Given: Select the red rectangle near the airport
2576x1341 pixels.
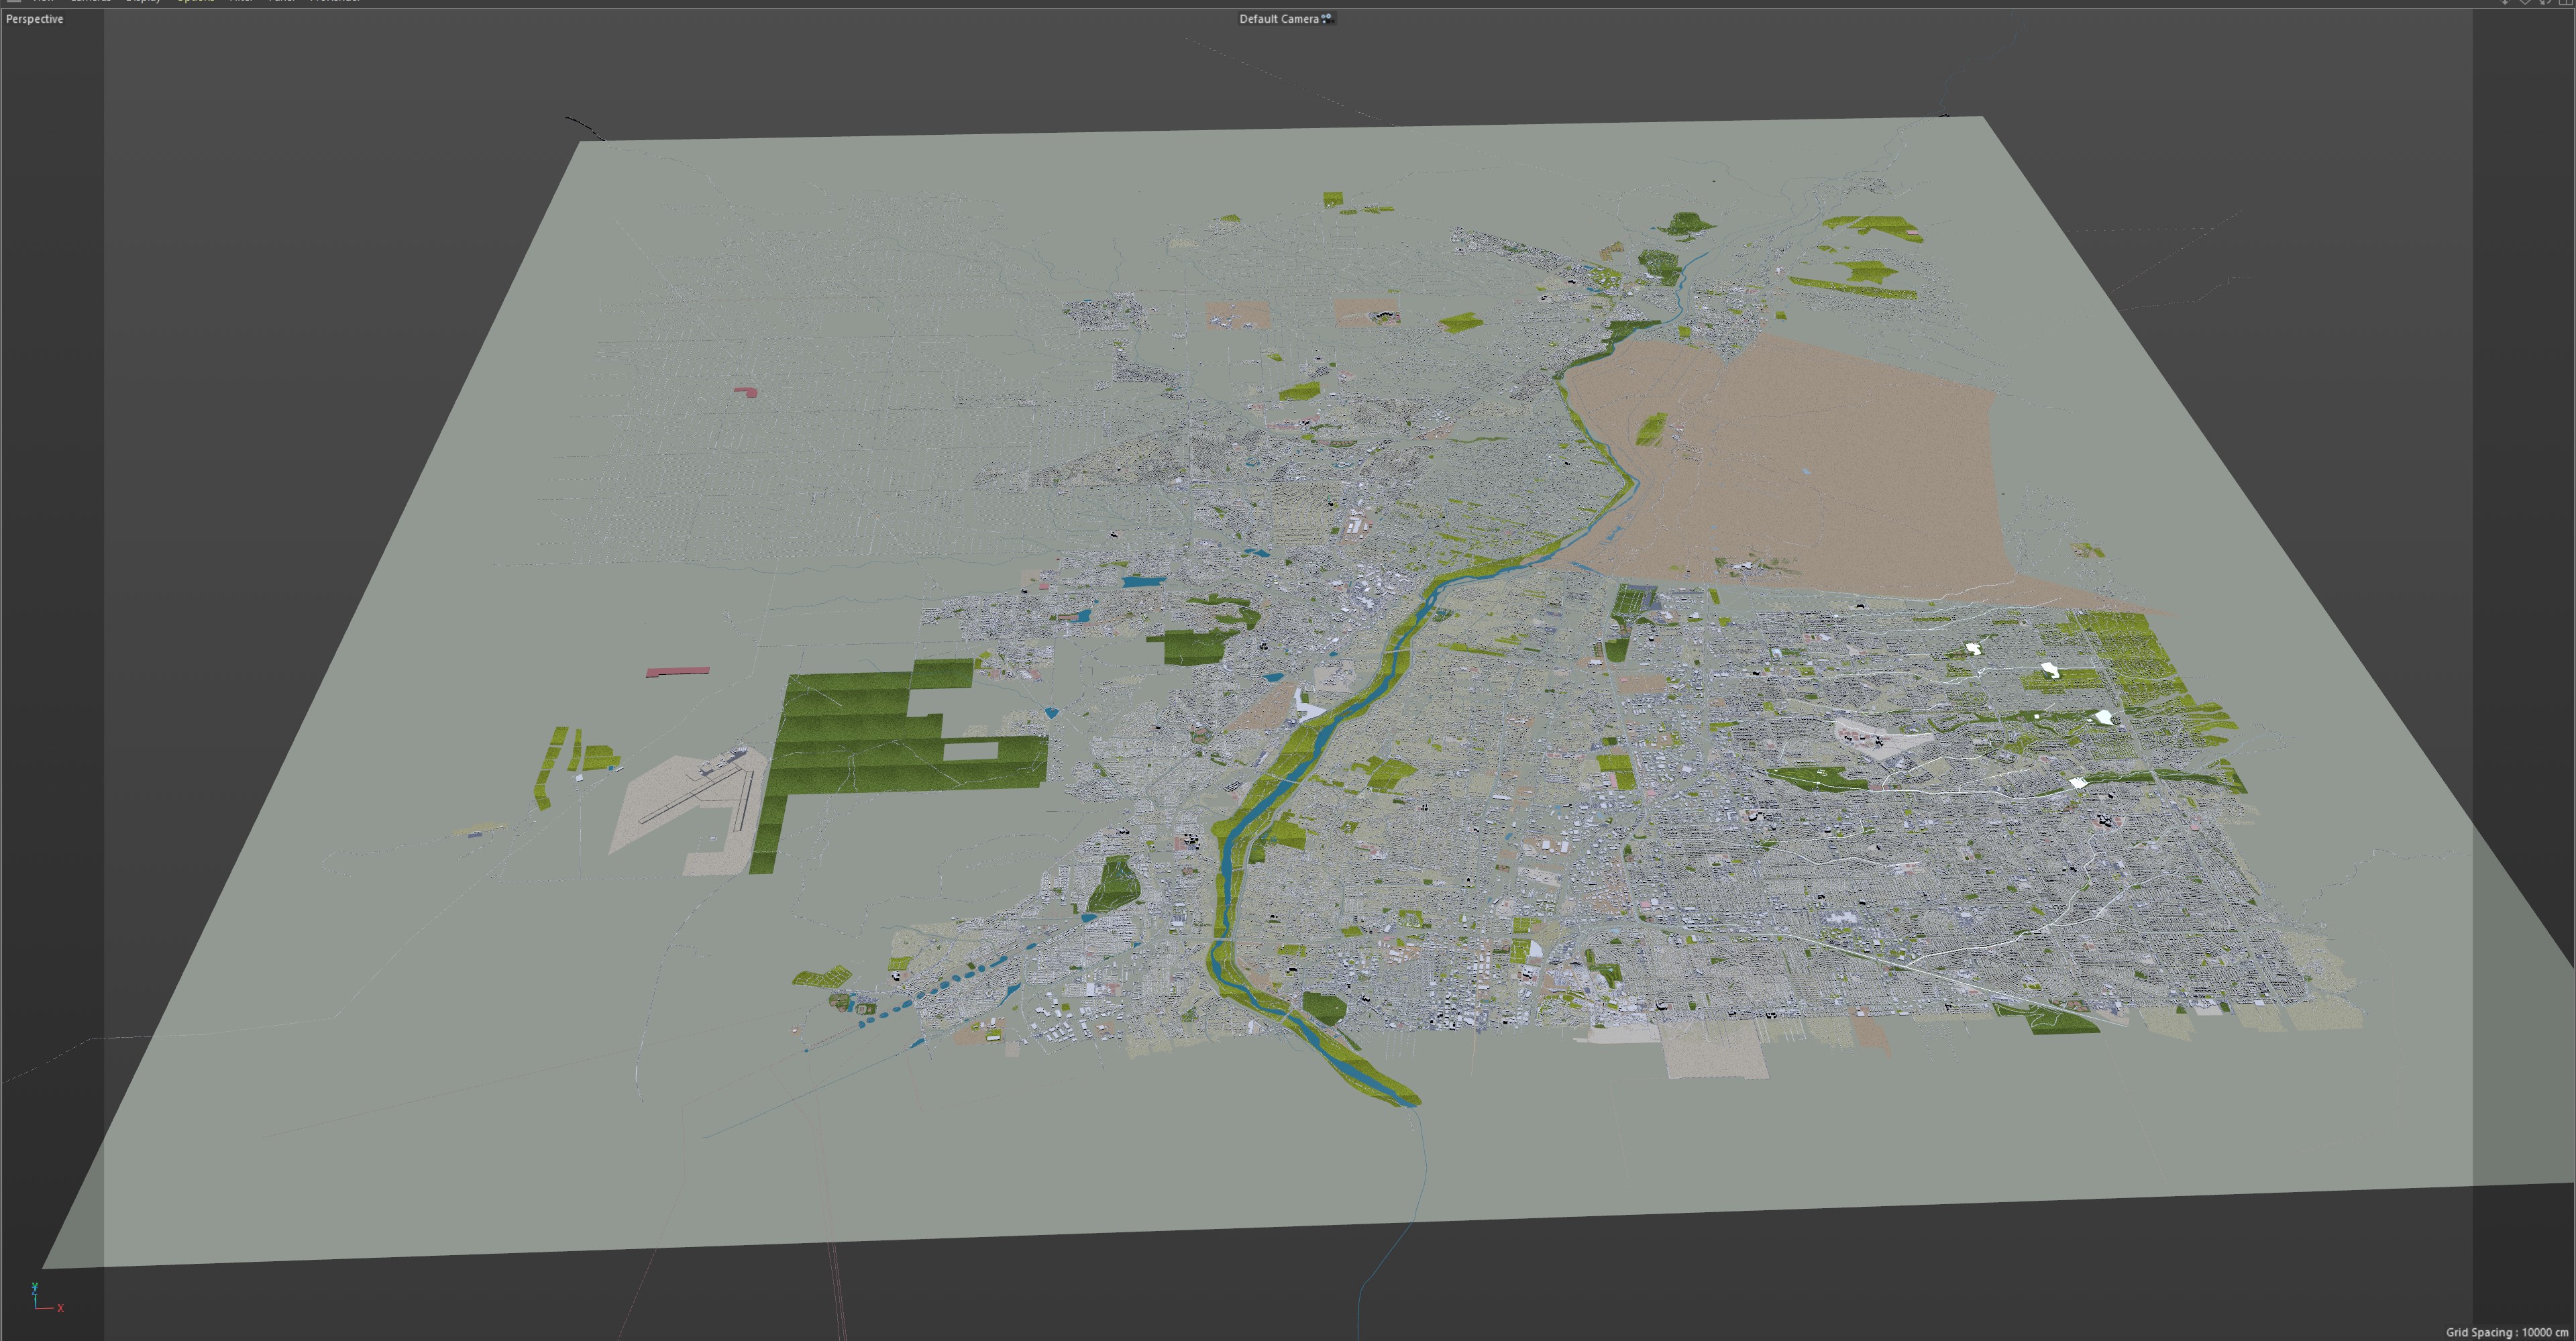Looking at the screenshot, I should click(x=677, y=672).
